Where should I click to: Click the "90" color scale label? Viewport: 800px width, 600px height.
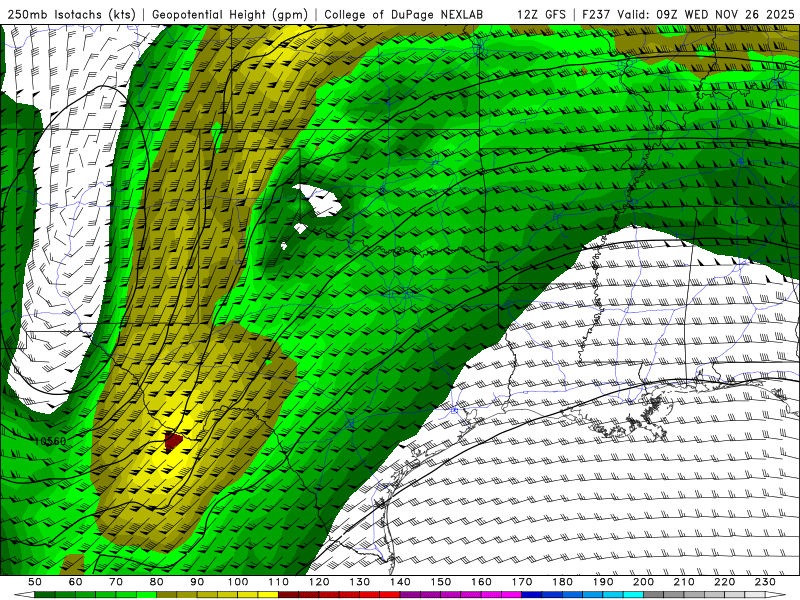click(x=197, y=582)
